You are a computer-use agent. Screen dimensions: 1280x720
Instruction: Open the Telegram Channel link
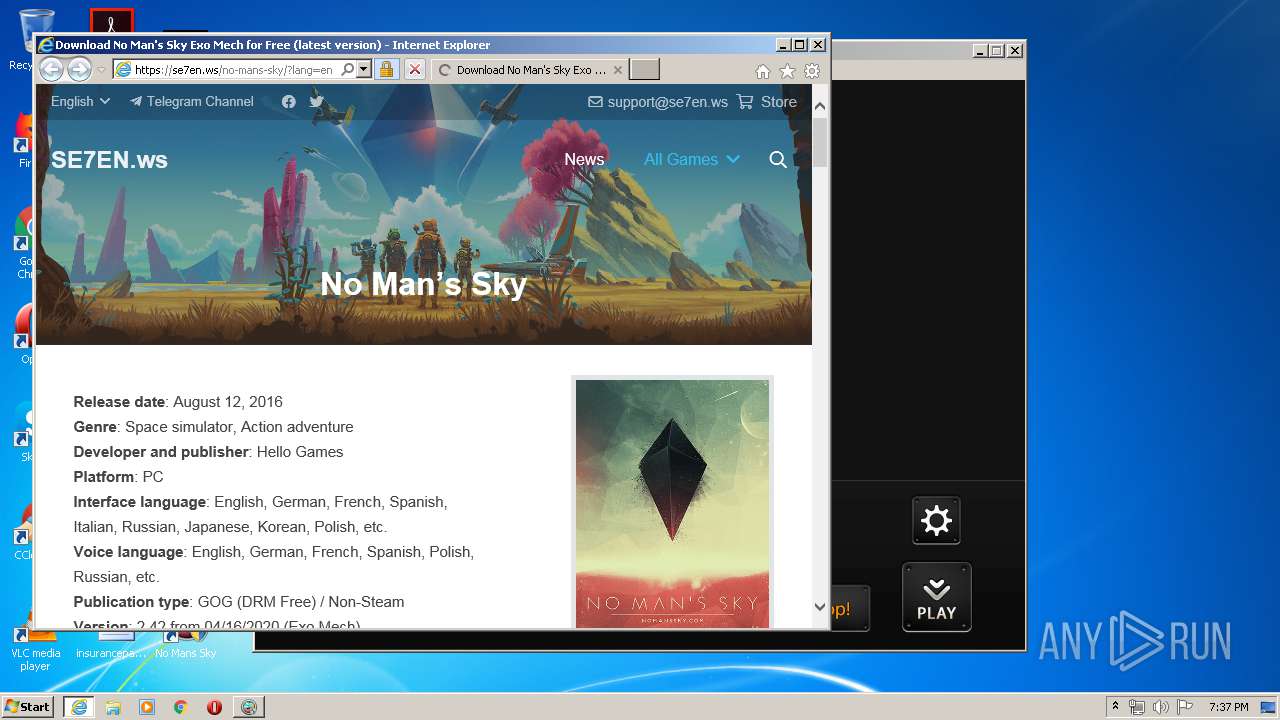[x=191, y=101]
